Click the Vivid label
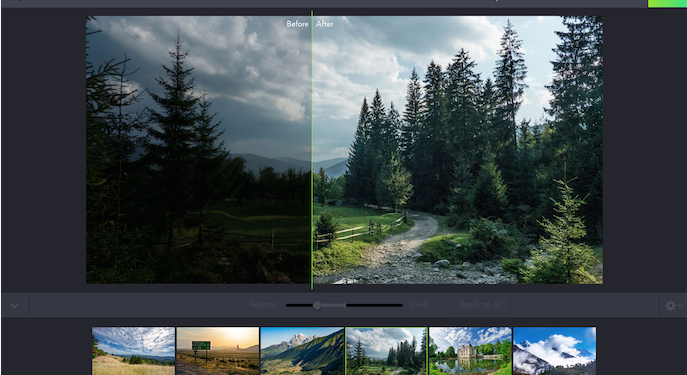 click(419, 305)
